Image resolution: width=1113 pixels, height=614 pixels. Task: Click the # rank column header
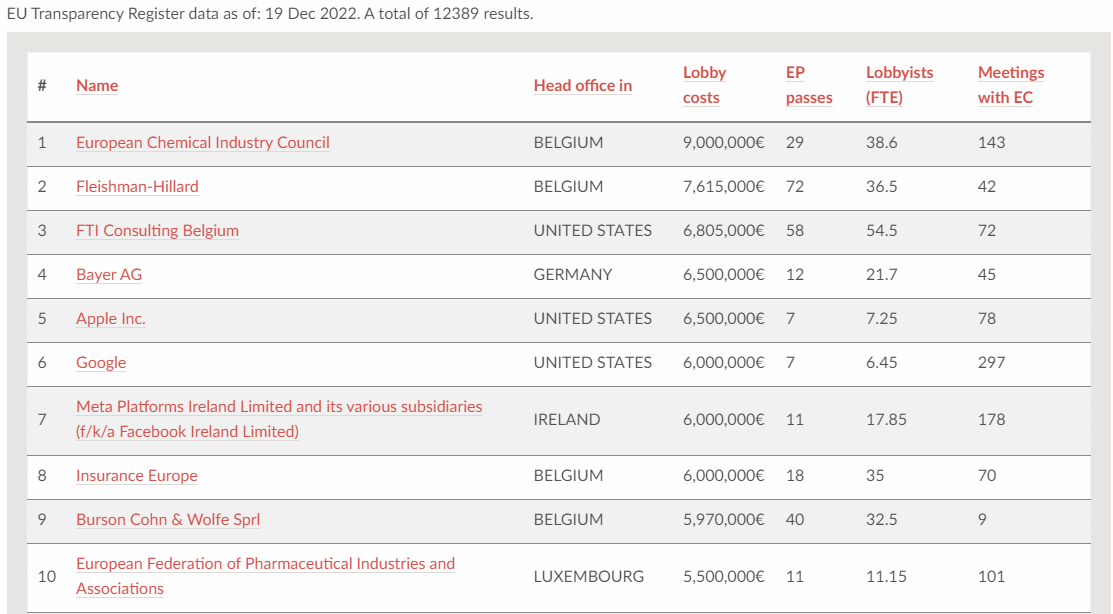pos(42,86)
